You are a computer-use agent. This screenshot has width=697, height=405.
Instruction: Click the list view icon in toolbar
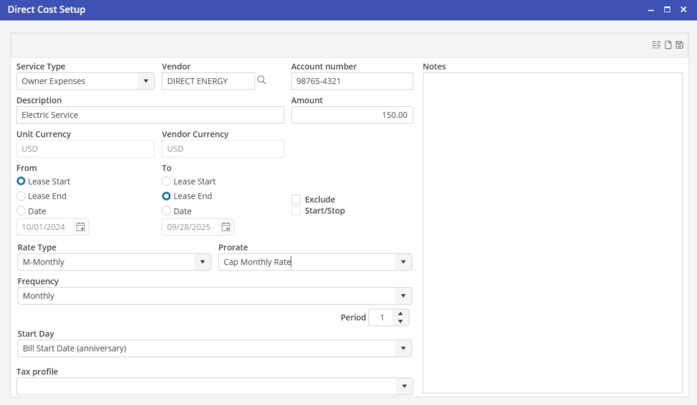[x=656, y=45]
